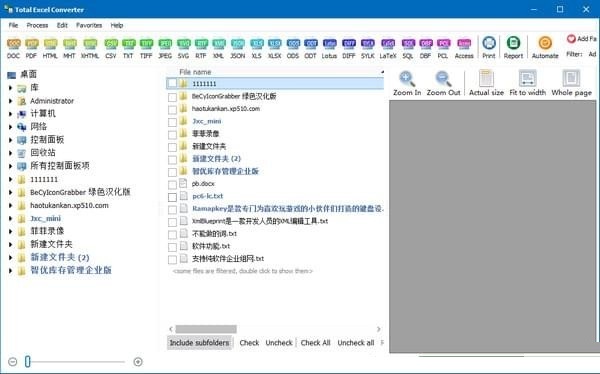Viewport: 600px width, 374px height.
Task: Expand the Administrator tree node
Action: [x=10, y=101]
